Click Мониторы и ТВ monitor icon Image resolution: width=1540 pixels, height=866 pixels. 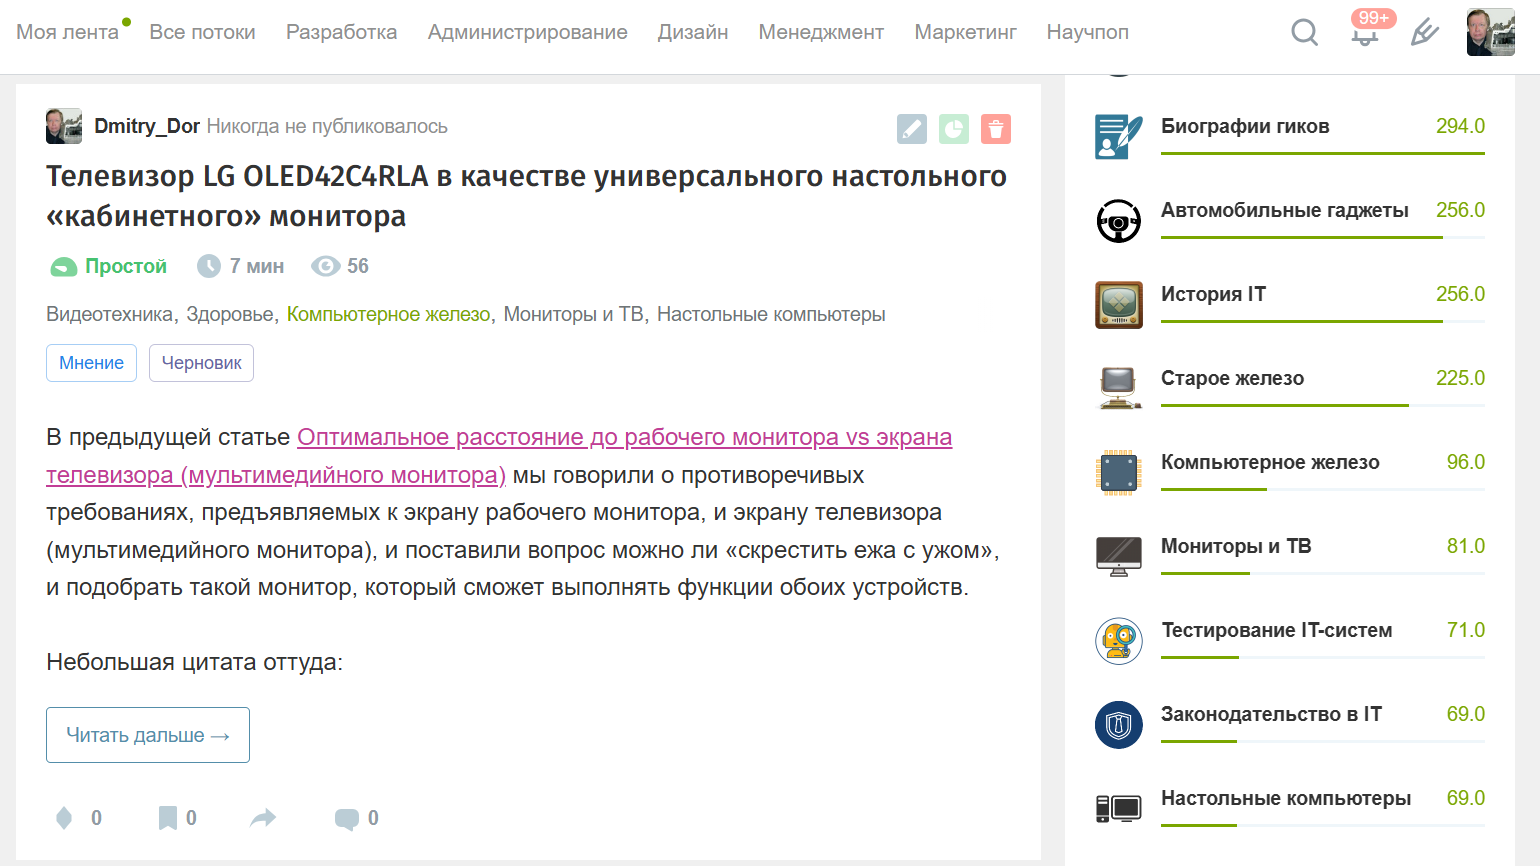click(x=1119, y=557)
